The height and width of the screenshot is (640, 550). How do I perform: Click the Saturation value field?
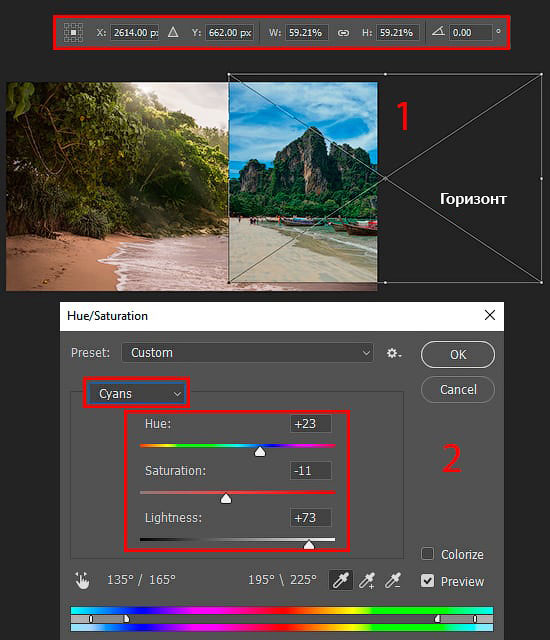[310, 471]
